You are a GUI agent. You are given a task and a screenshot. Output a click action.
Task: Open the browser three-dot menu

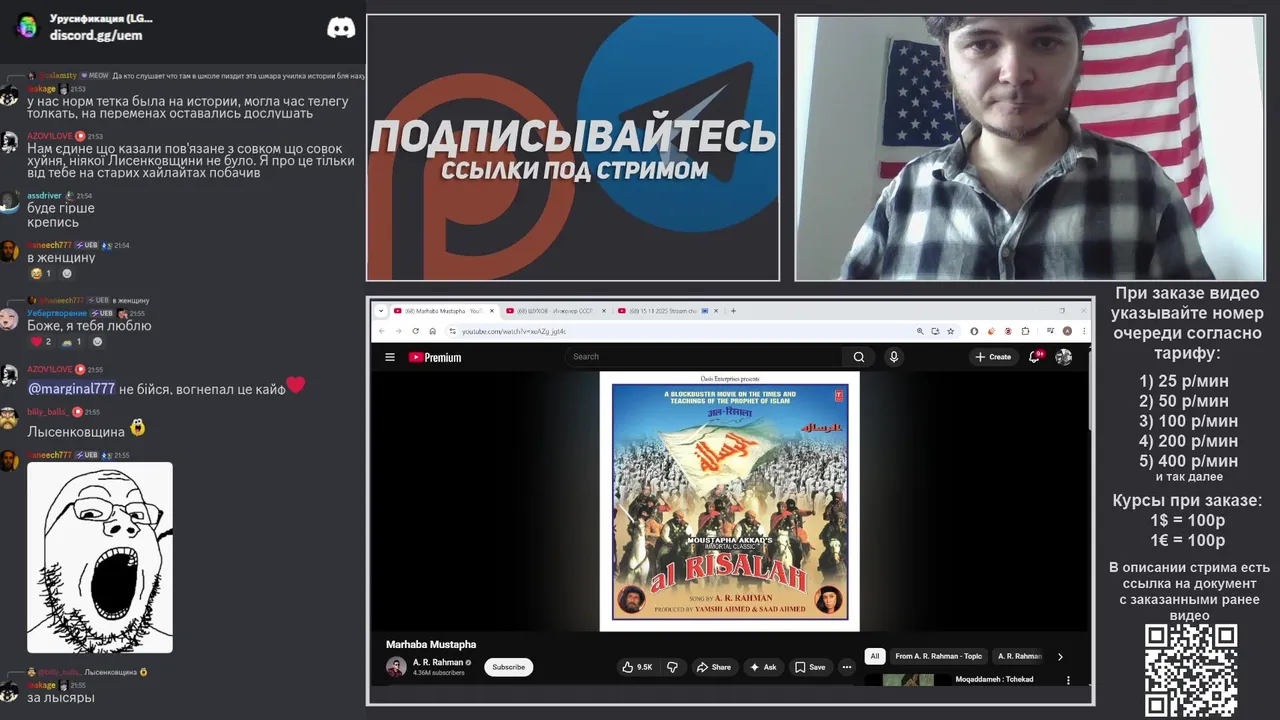pyautogui.click(x=1084, y=331)
